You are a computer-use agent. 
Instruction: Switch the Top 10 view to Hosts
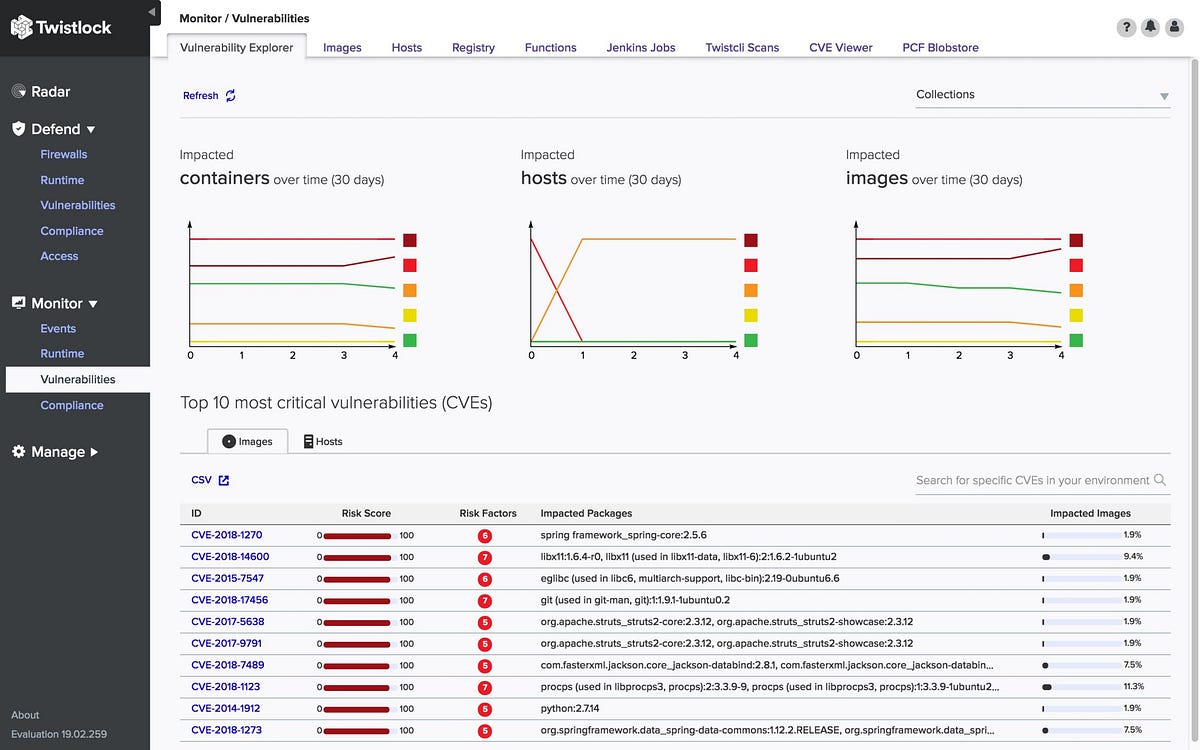pyautogui.click(x=322, y=441)
